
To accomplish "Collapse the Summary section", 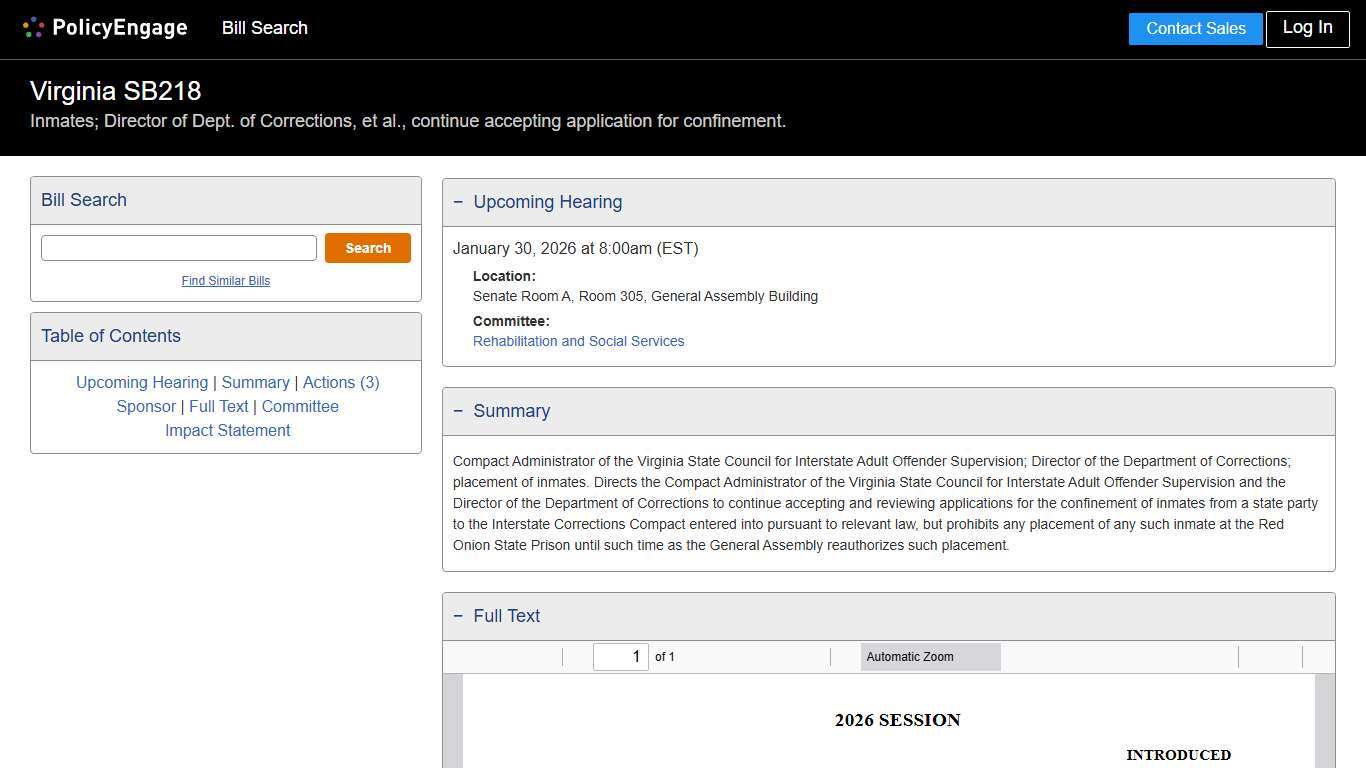I will coord(459,410).
